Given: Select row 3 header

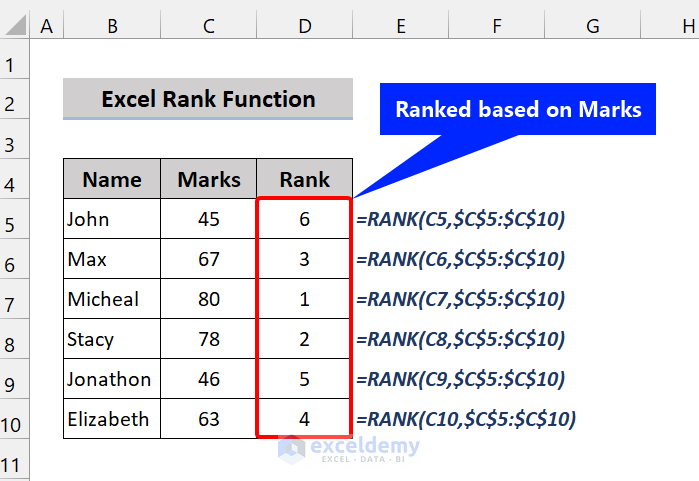Looking at the screenshot, I should [x=14, y=139].
